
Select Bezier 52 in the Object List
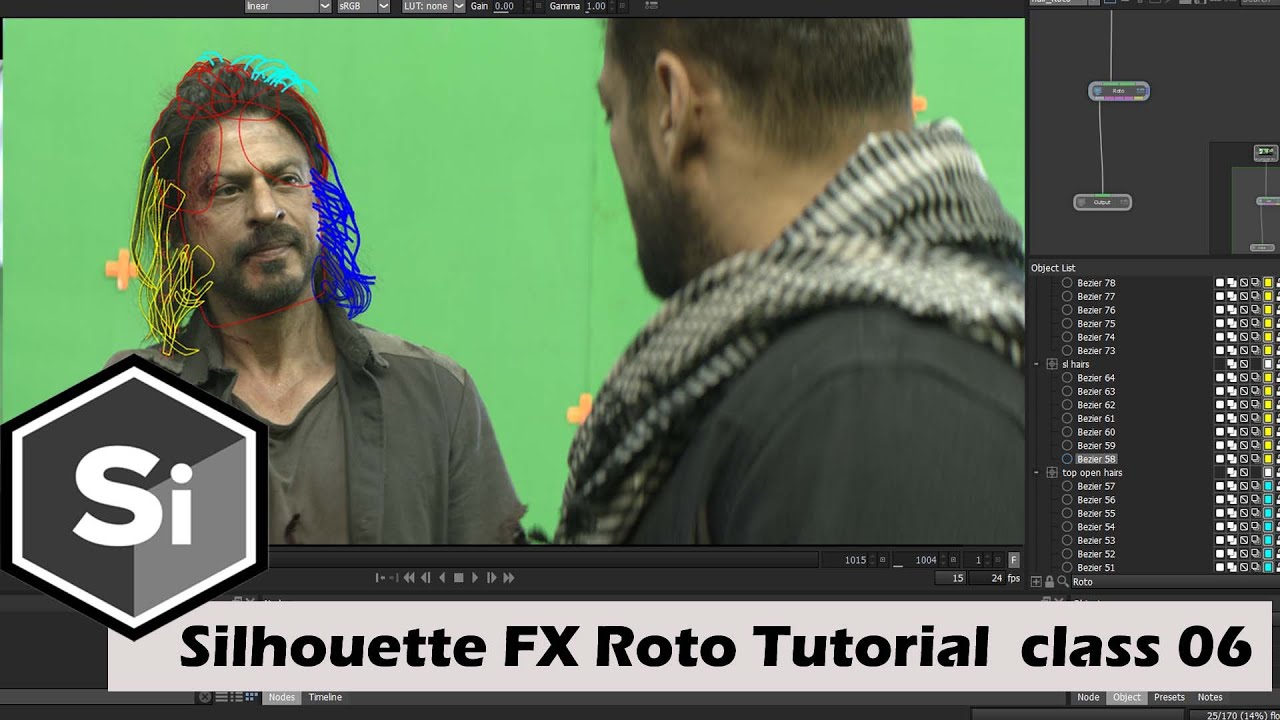[x=1096, y=554]
